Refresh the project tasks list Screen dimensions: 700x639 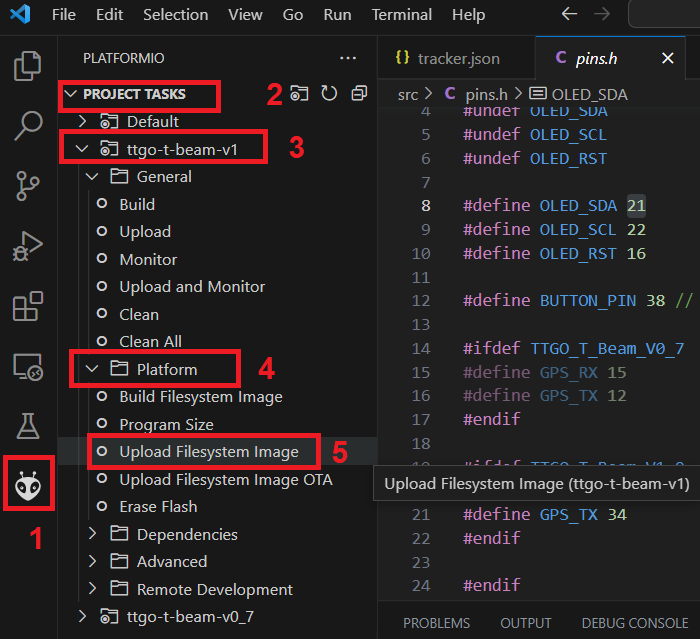click(329, 94)
